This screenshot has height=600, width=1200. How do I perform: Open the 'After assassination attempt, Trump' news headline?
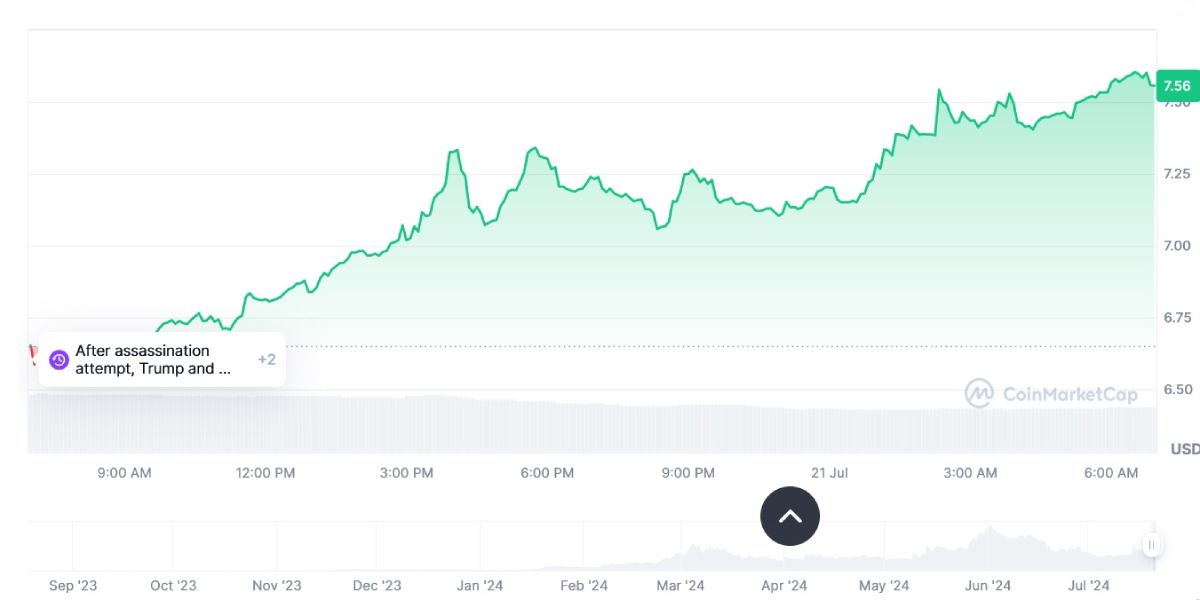coord(153,360)
